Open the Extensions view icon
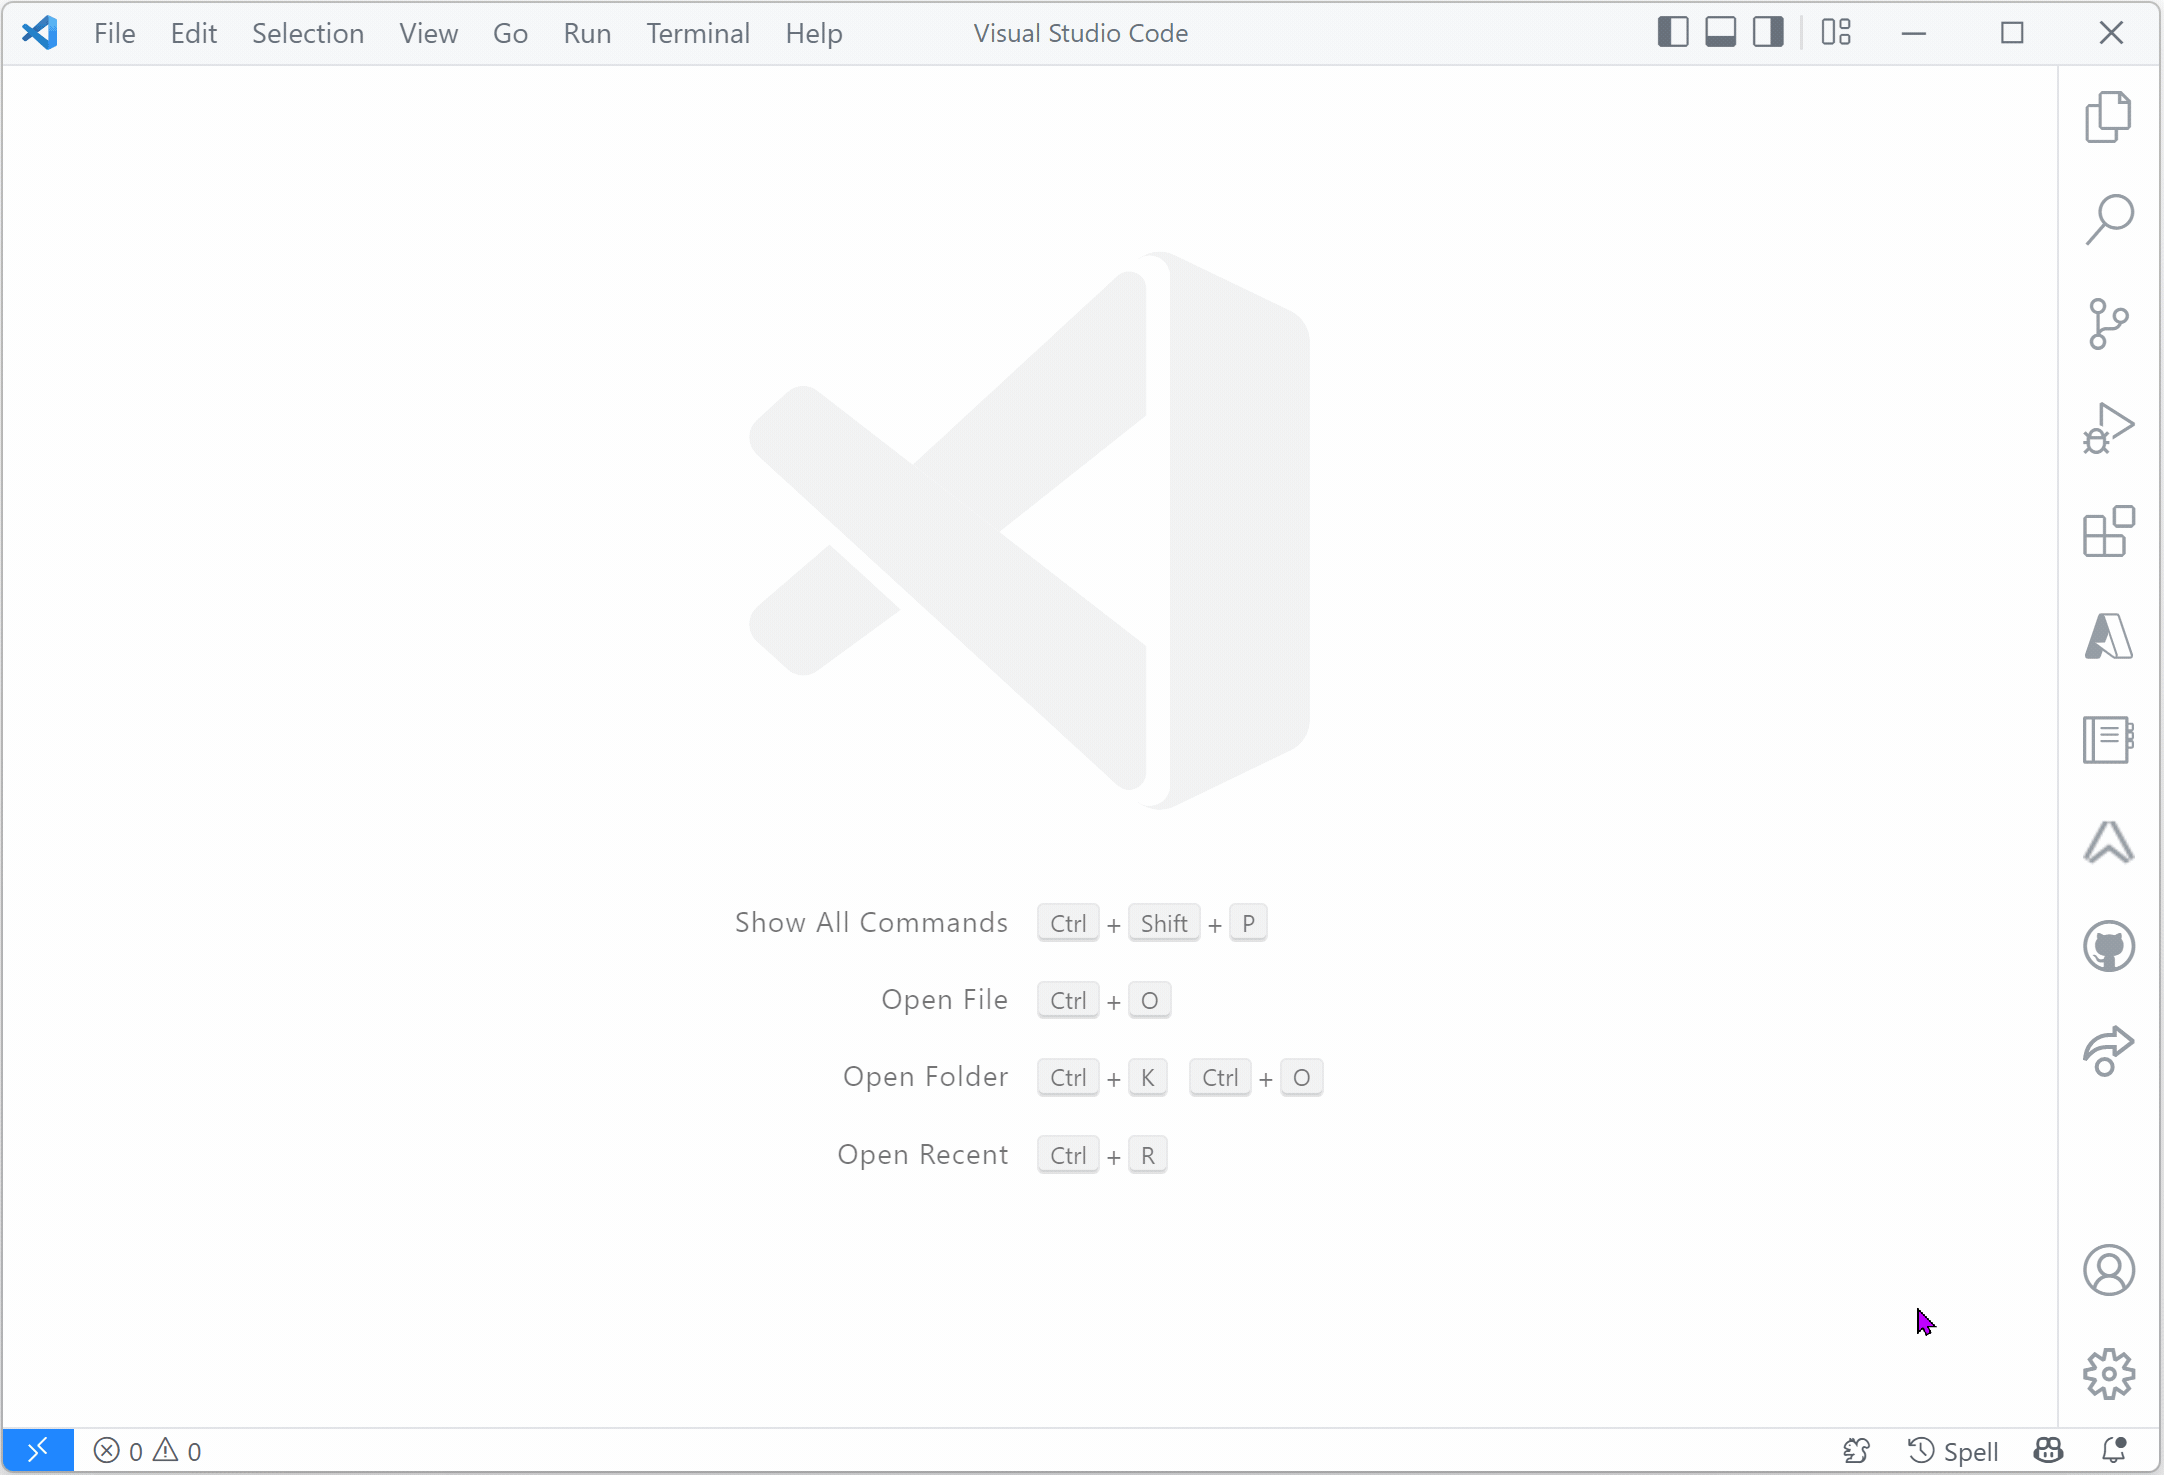 pos(2108,531)
